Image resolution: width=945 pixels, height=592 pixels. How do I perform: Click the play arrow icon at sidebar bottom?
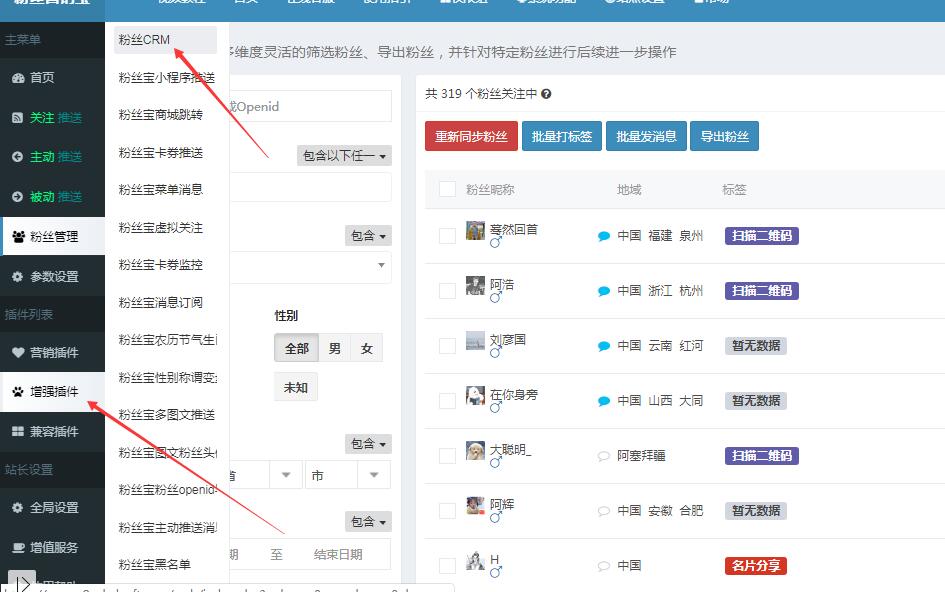point(22,582)
